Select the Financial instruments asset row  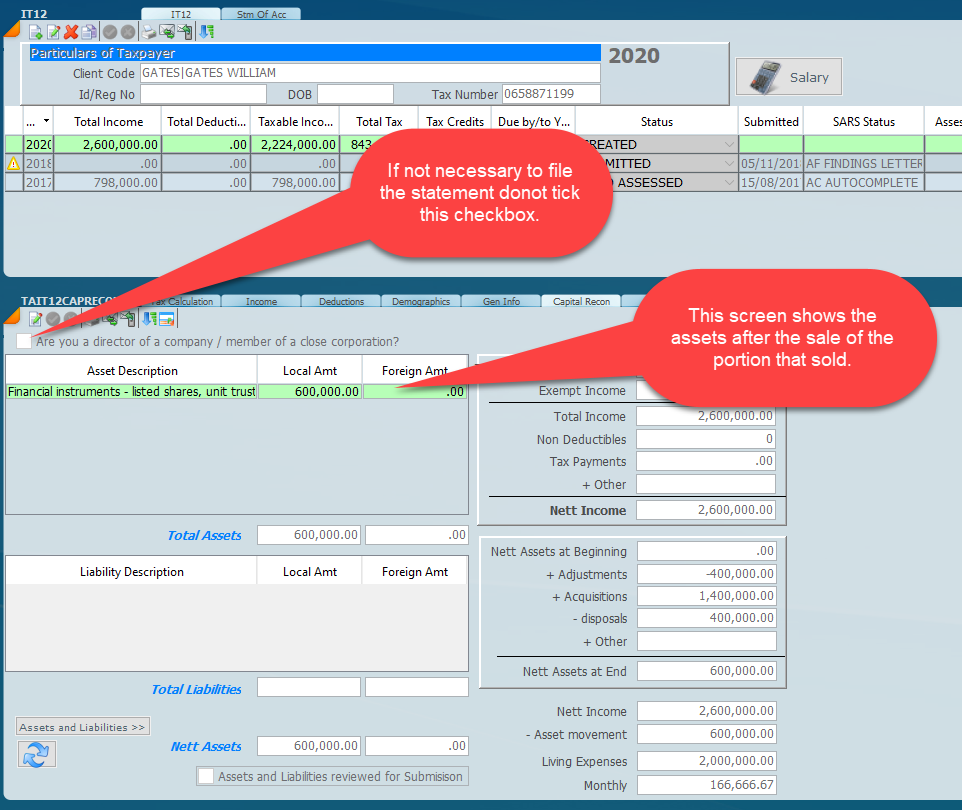coord(131,392)
